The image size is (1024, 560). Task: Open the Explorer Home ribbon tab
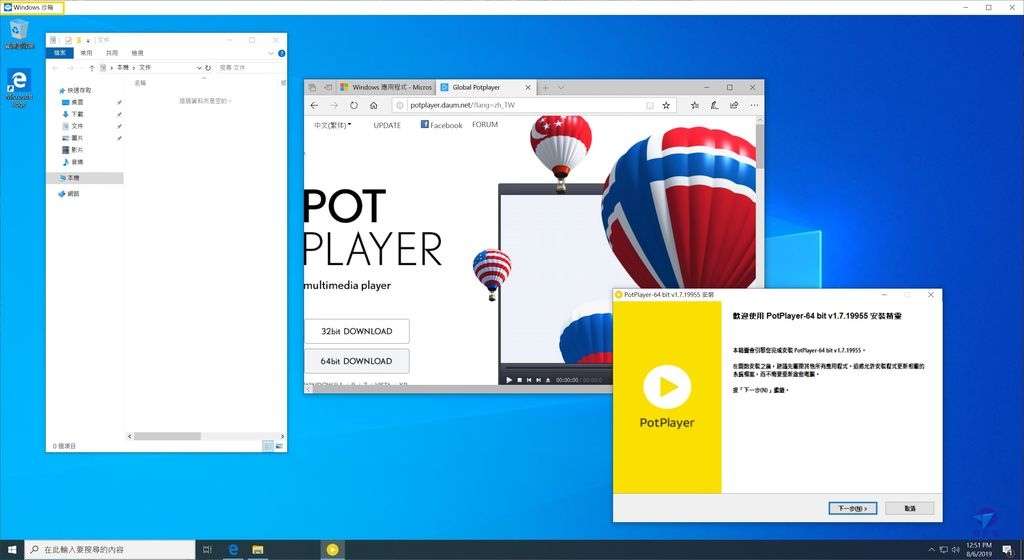click(x=86, y=53)
